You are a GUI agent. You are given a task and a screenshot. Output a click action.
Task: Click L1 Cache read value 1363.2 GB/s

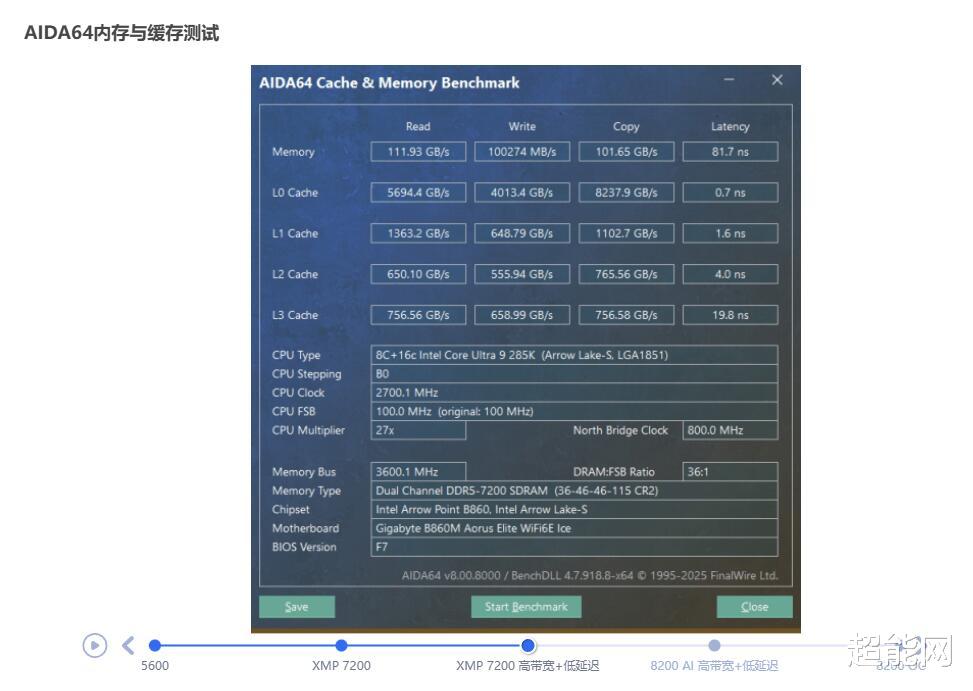(x=418, y=234)
